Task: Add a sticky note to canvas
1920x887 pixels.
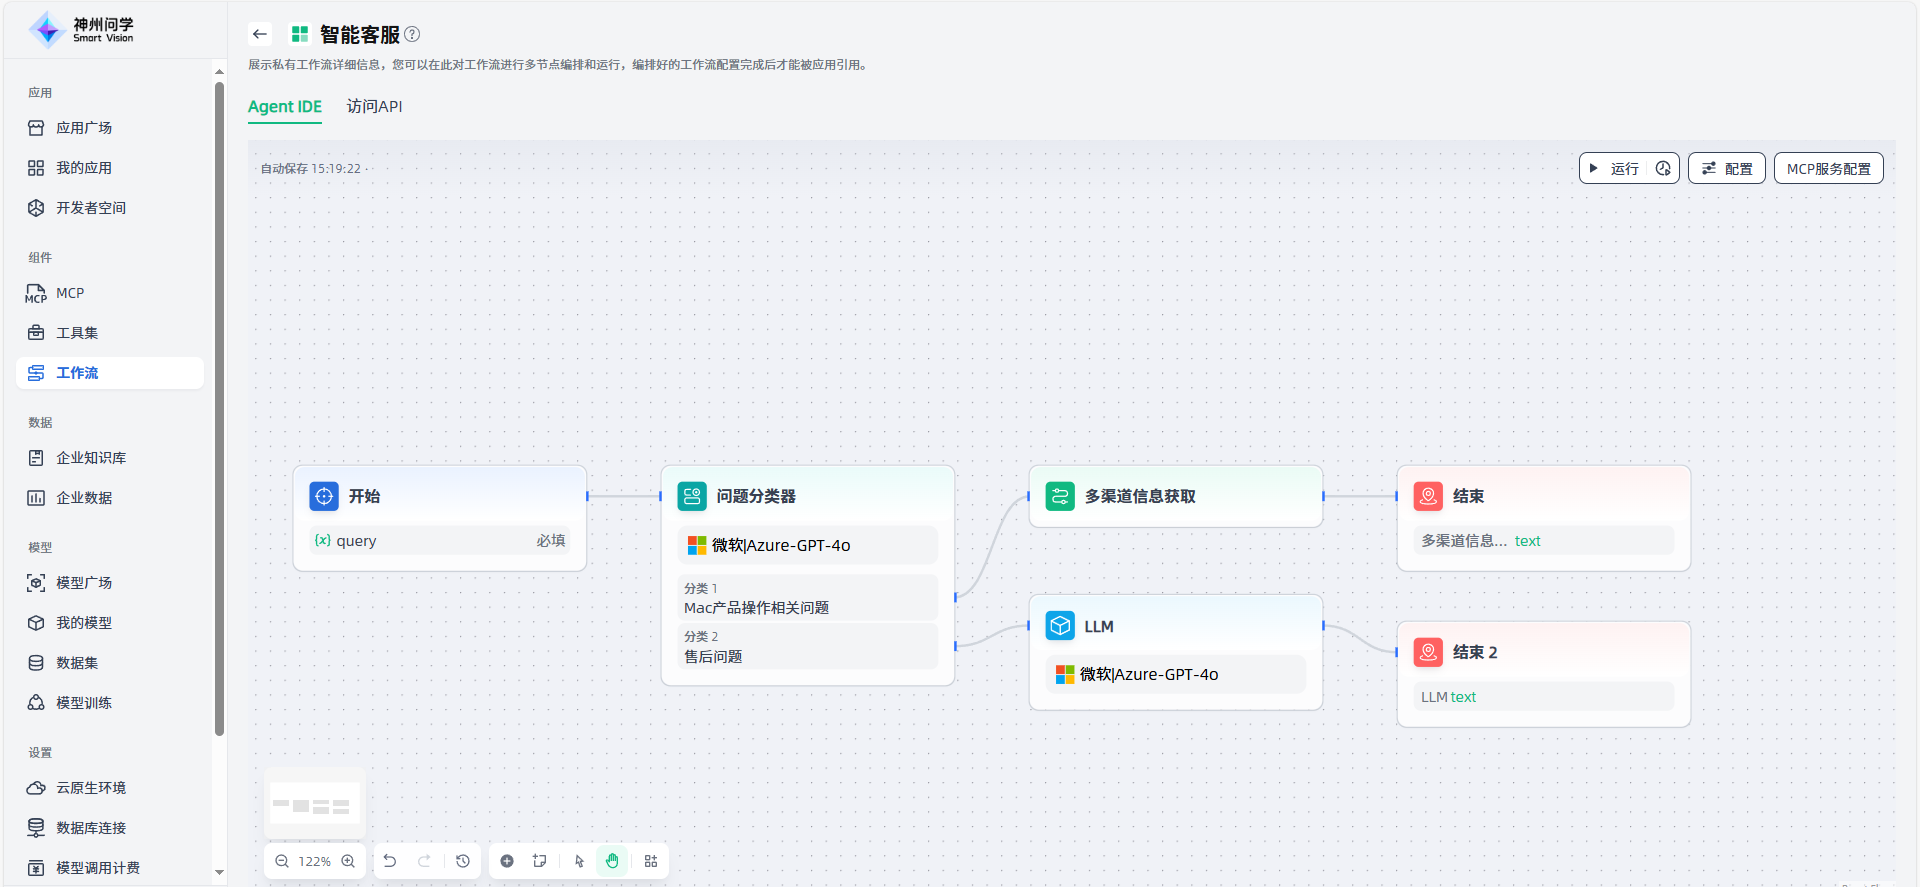Action: (x=540, y=861)
